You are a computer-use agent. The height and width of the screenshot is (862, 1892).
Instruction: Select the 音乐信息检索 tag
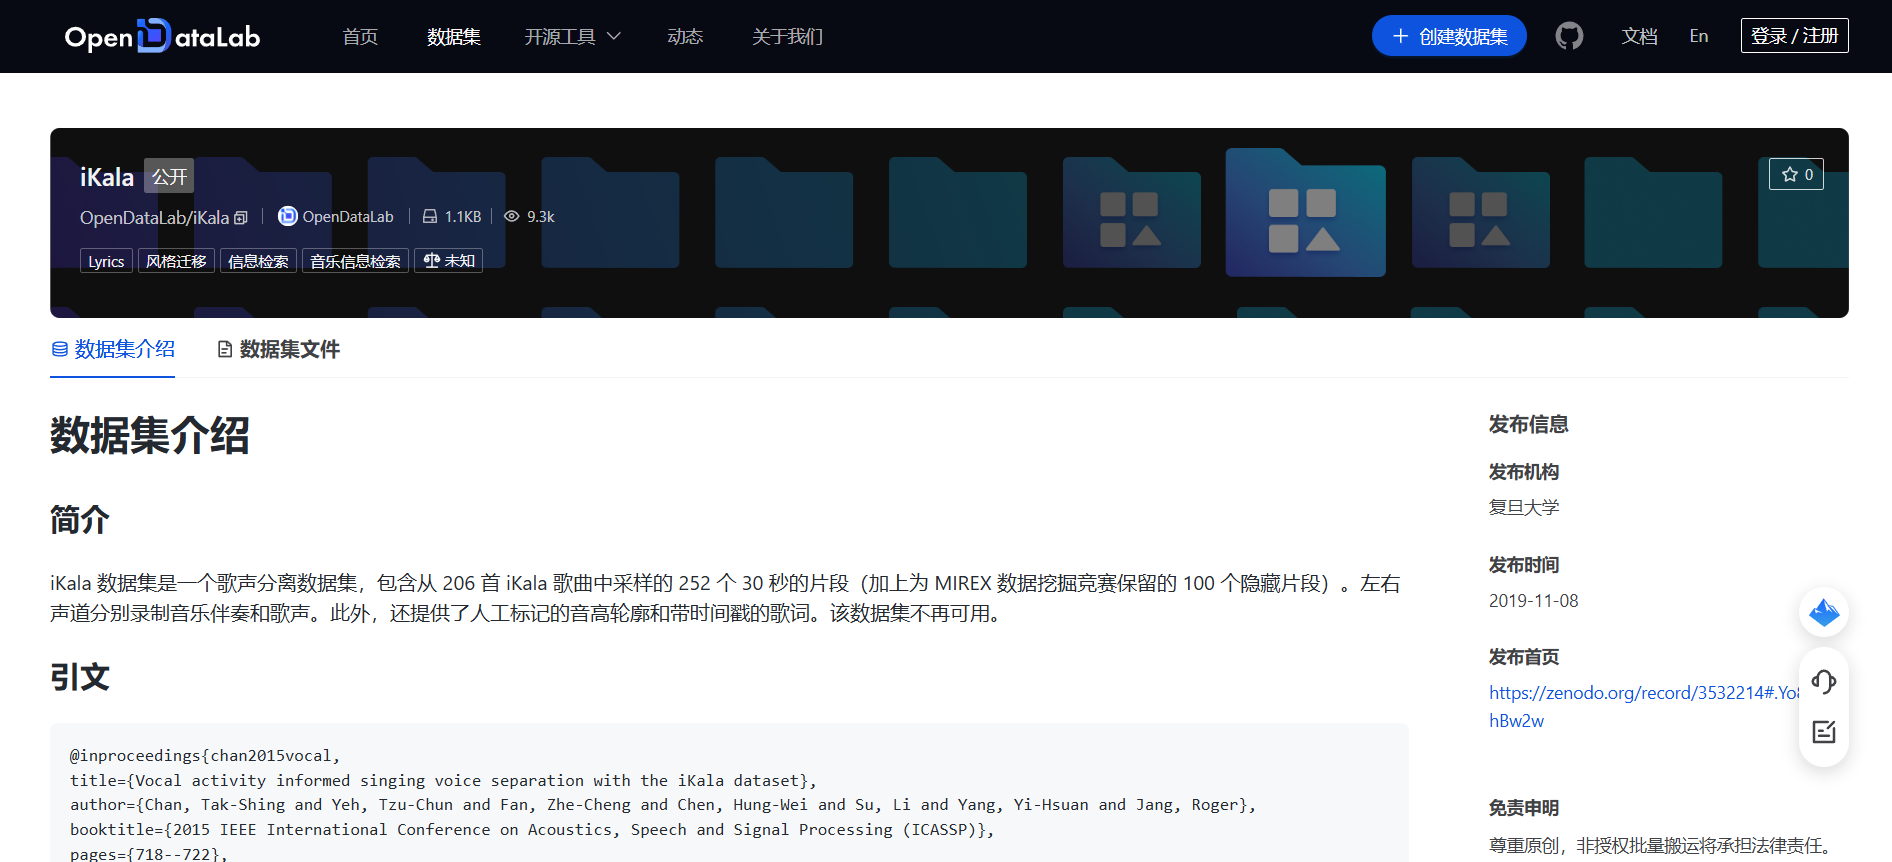[355, 261]
